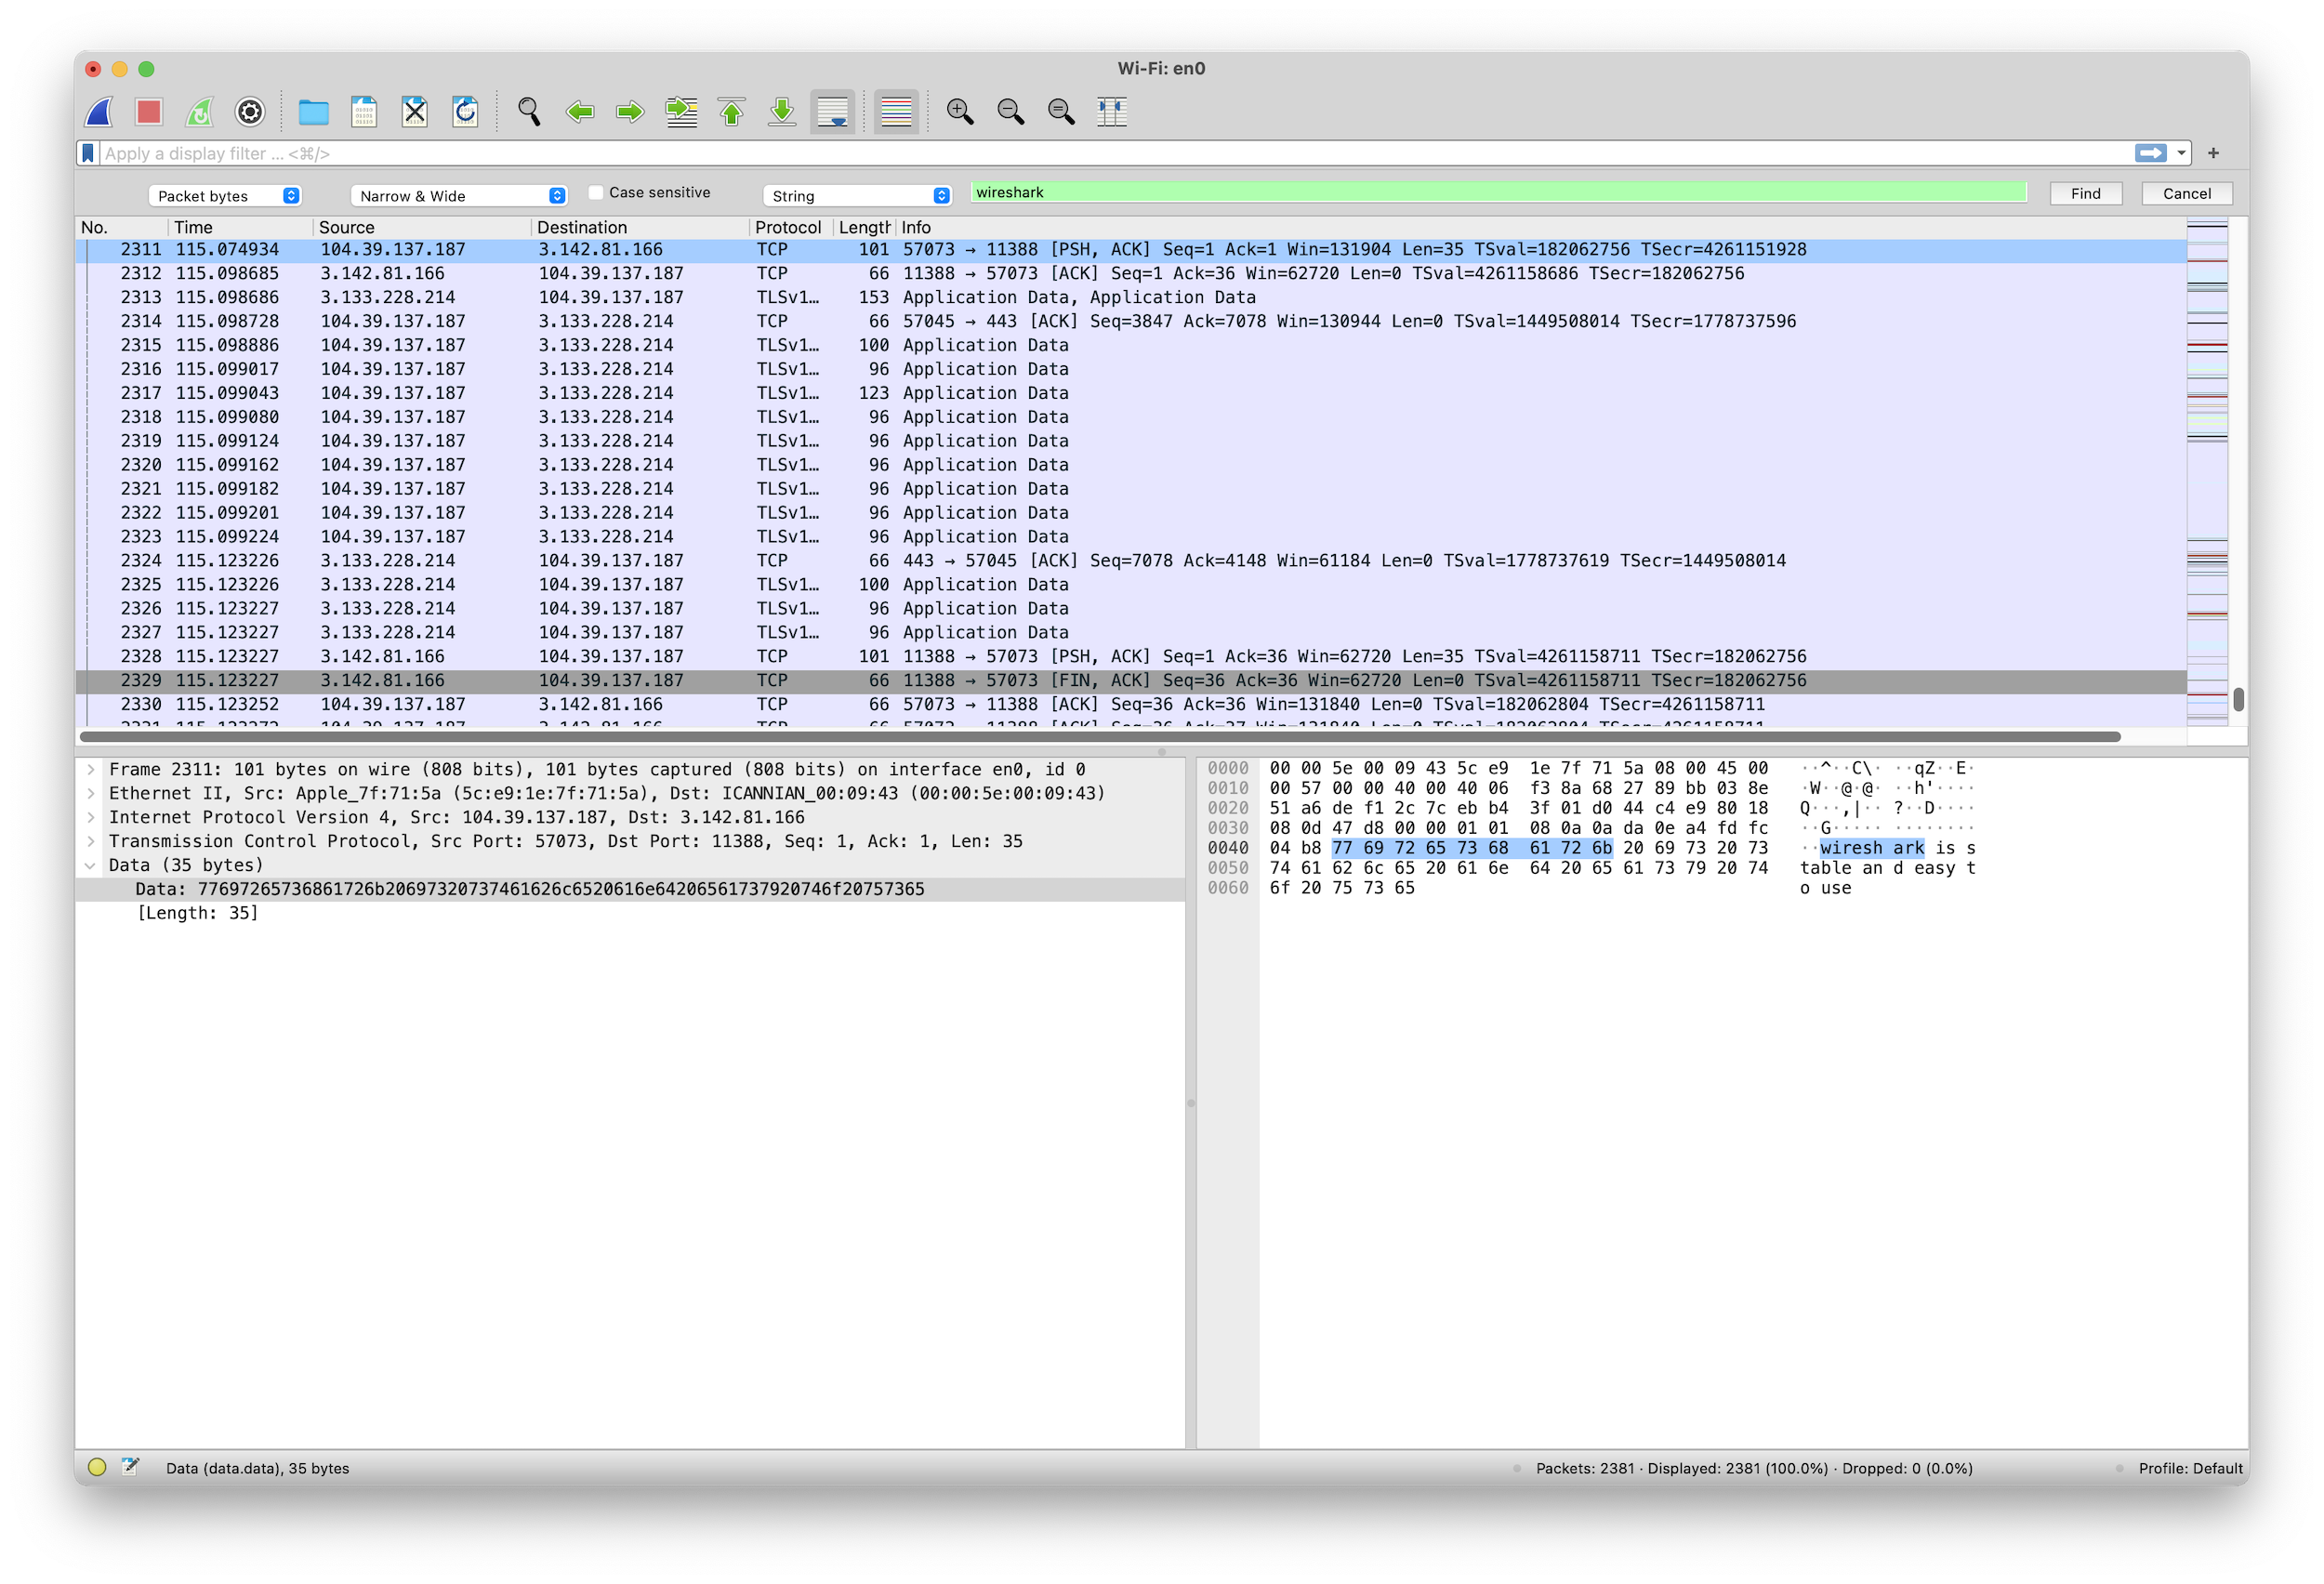
Task: Enable the Case sensitive checkbox
Action: 596,192
